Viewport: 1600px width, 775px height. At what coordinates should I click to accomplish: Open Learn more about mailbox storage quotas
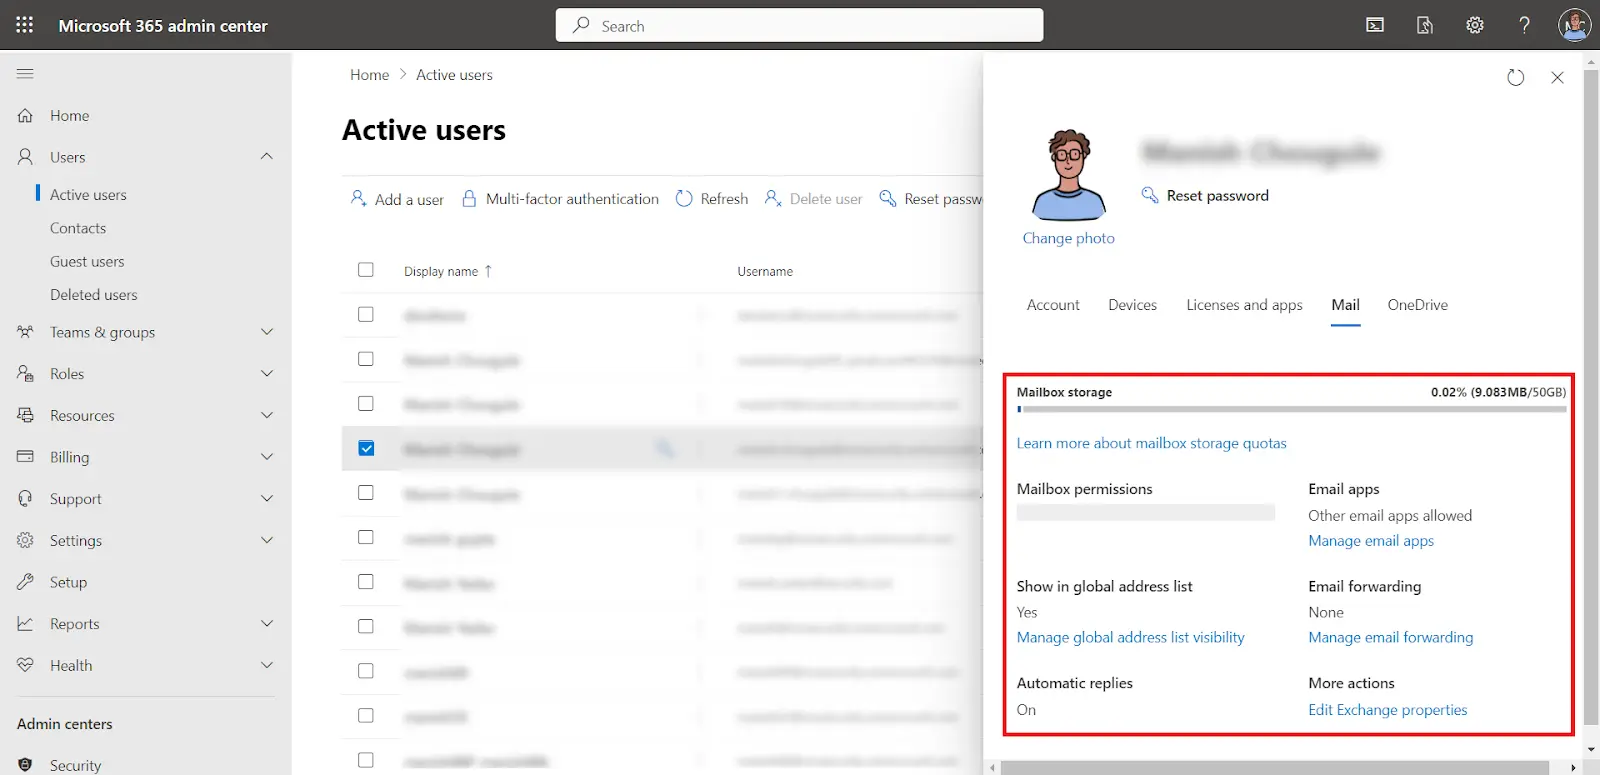click(x=1151, y=443)
